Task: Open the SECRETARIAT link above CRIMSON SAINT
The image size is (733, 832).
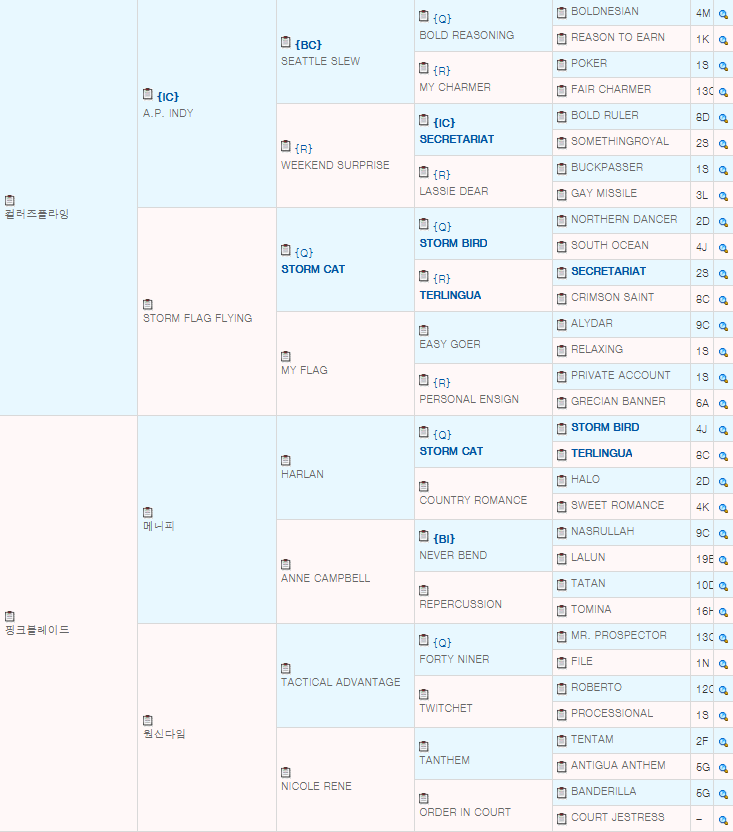Action: (608, 271)
